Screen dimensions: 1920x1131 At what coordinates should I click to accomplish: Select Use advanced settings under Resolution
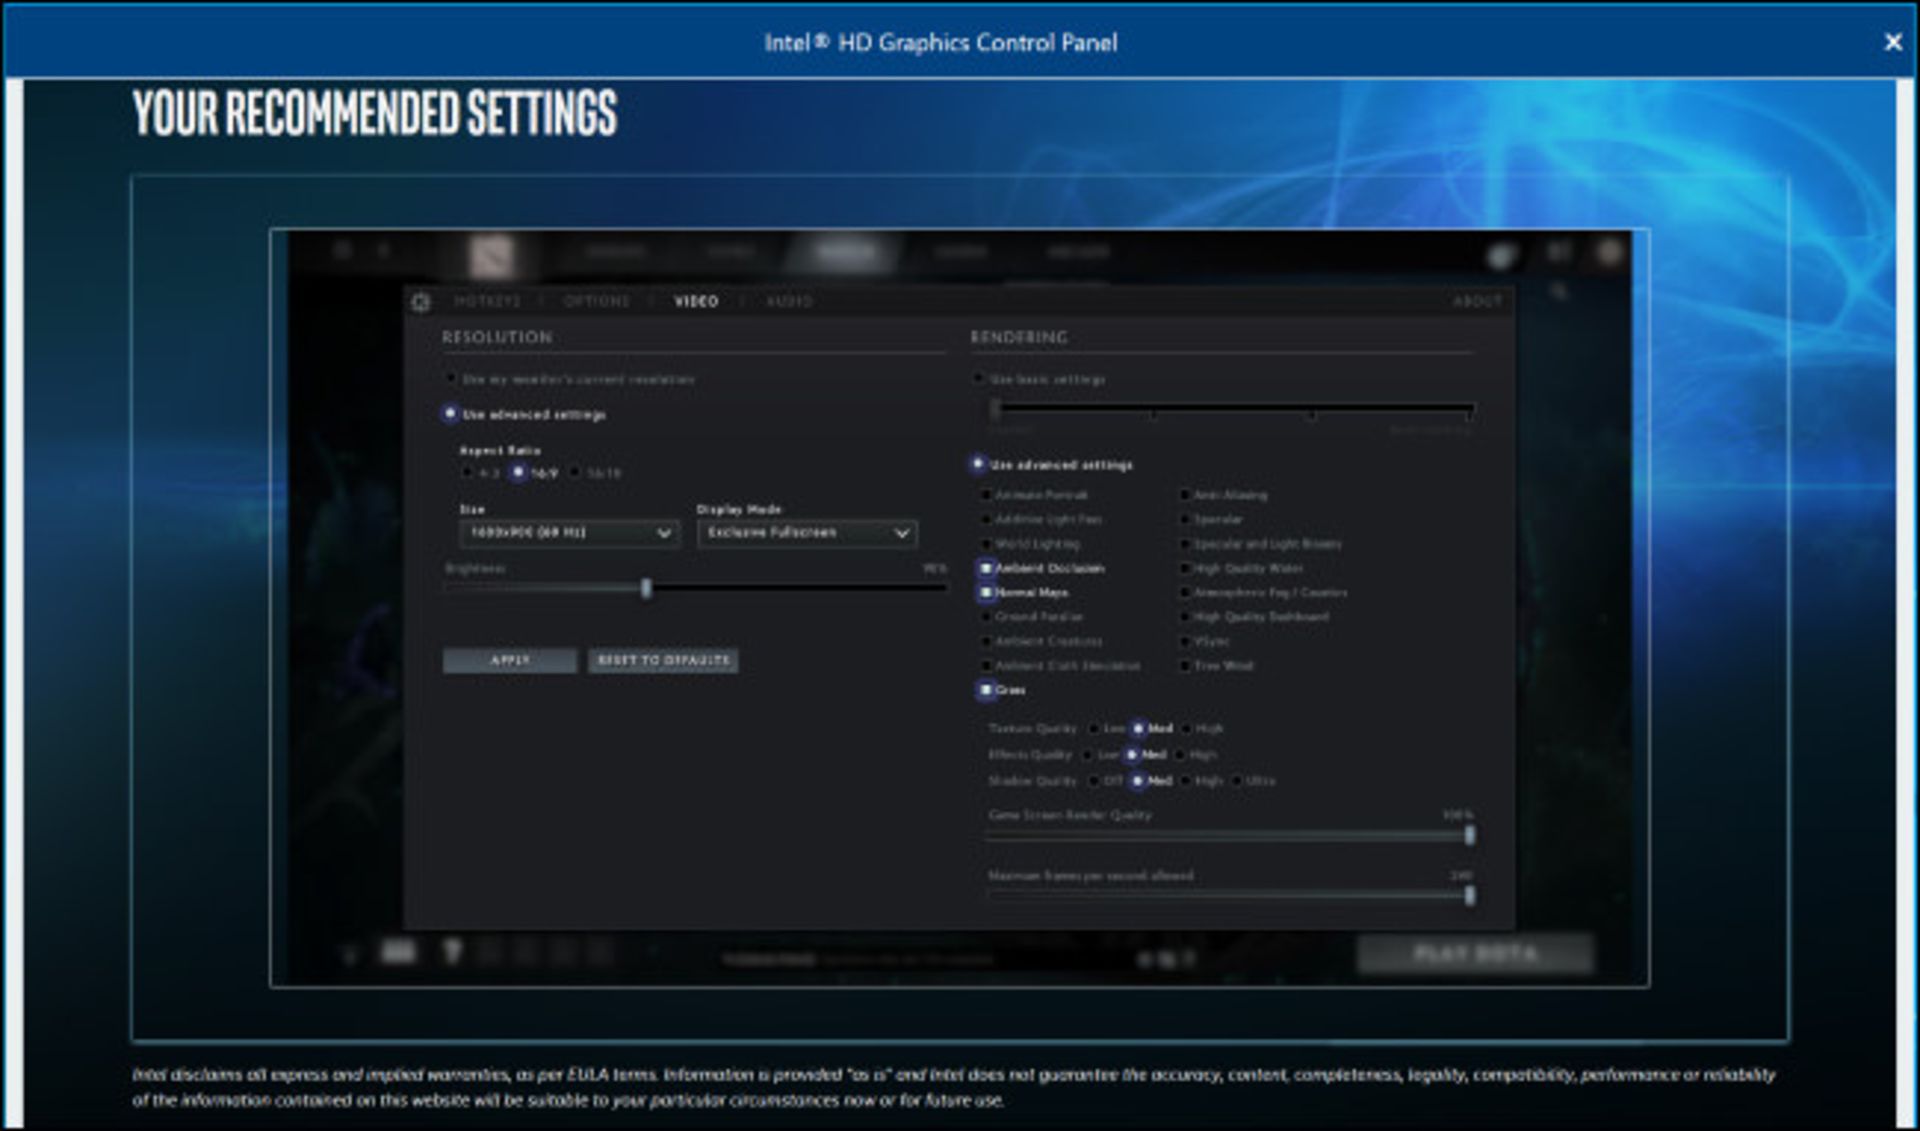coord(450,413)
